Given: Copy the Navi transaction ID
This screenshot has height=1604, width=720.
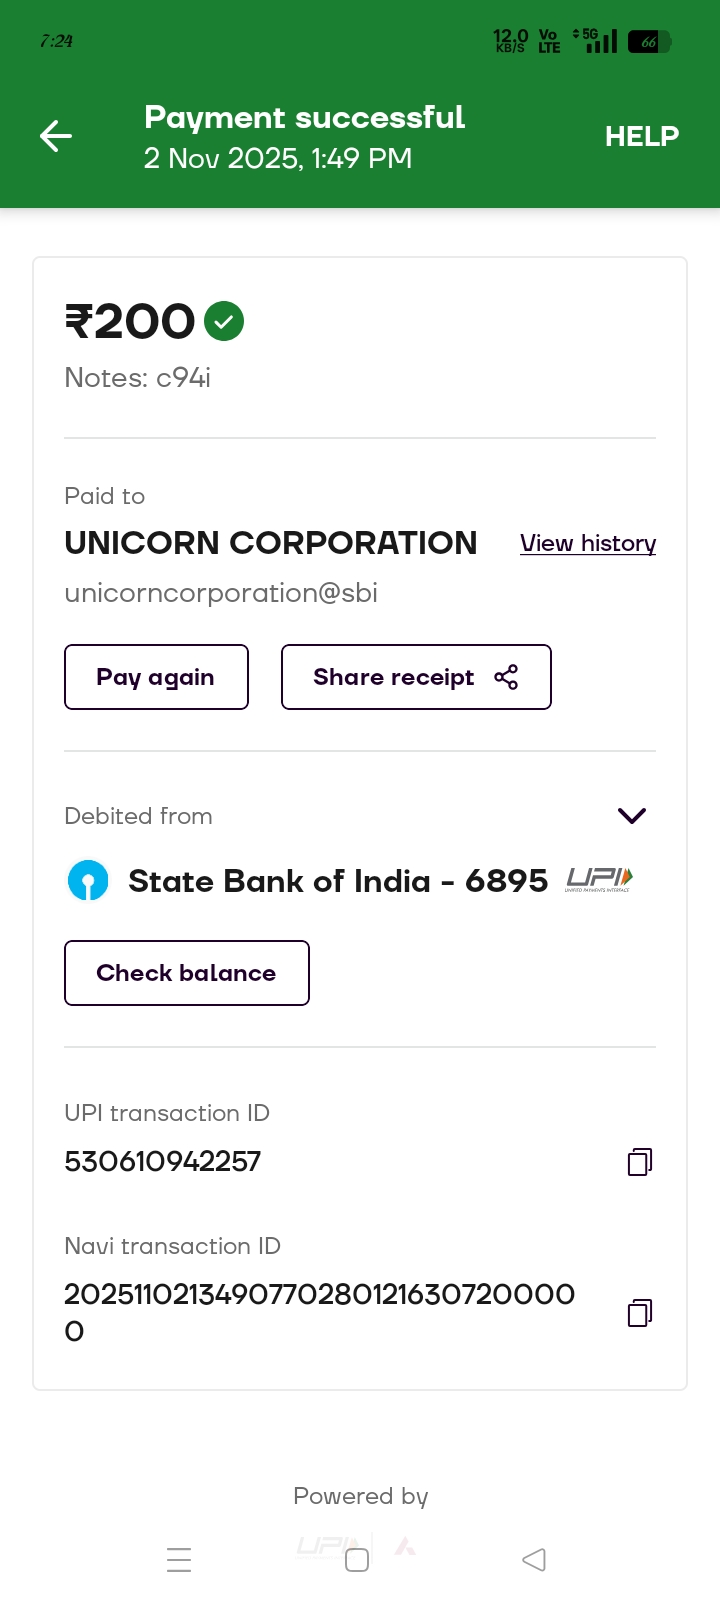Looking at the screenshot, I should point(640,1313).
